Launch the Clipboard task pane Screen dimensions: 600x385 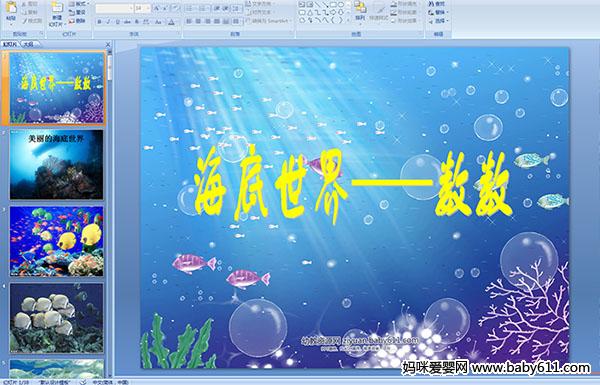point(41,34)
